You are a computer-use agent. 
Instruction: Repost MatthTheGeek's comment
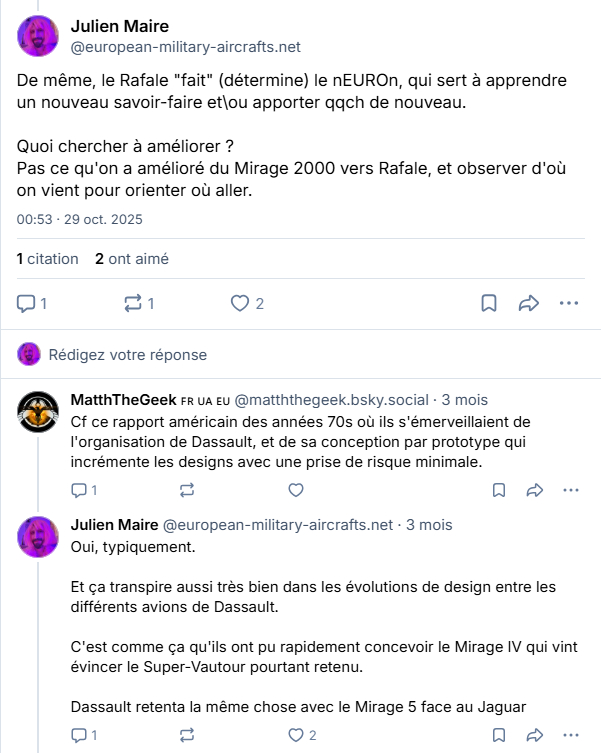click(186, 490)
